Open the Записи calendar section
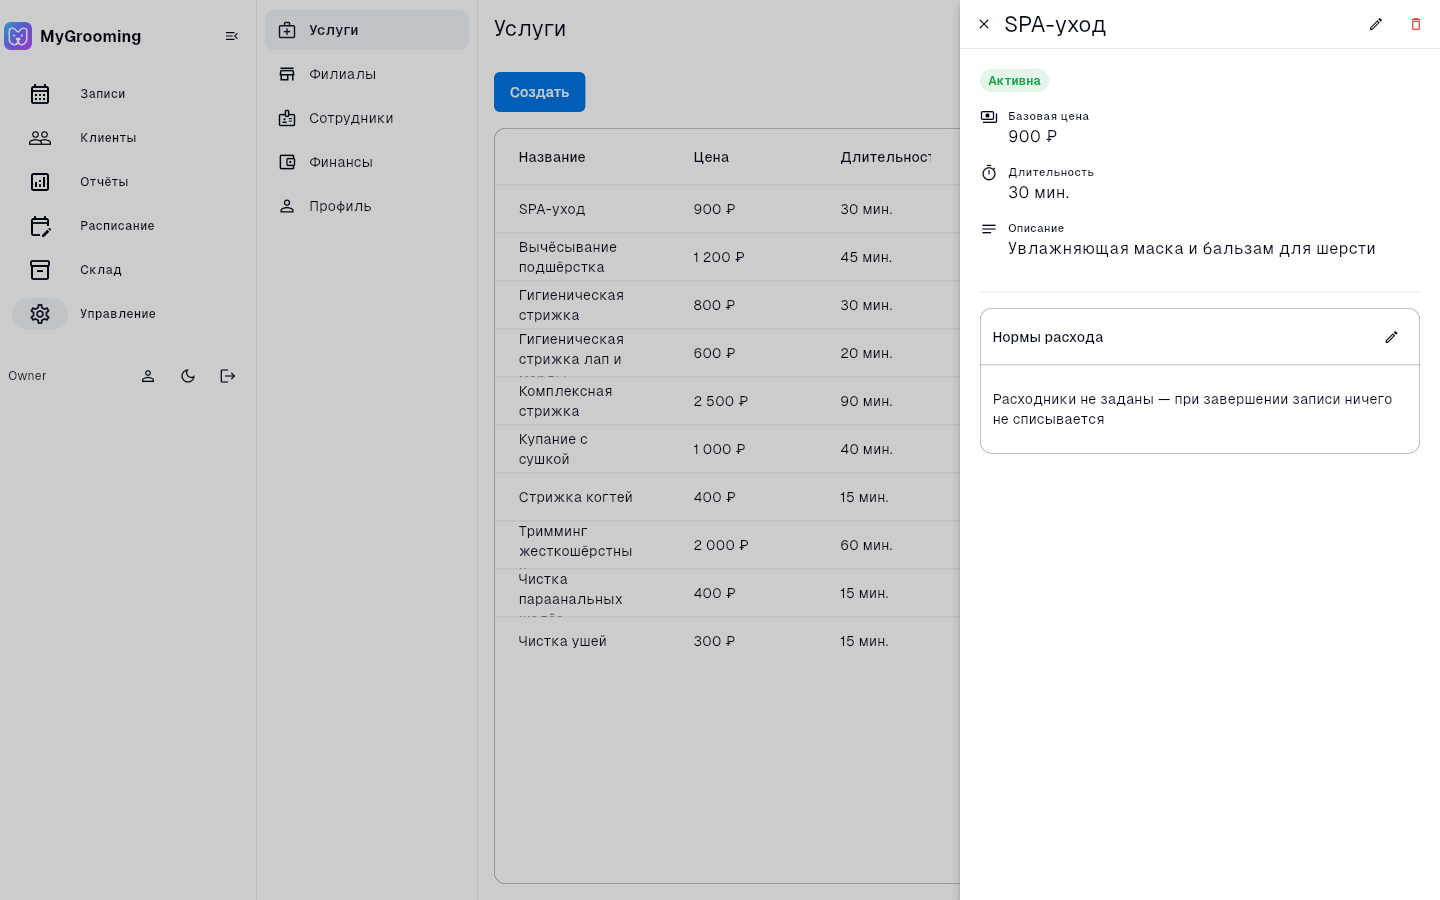This screenshot has height=900, width=1440. [x=40, y=94]
